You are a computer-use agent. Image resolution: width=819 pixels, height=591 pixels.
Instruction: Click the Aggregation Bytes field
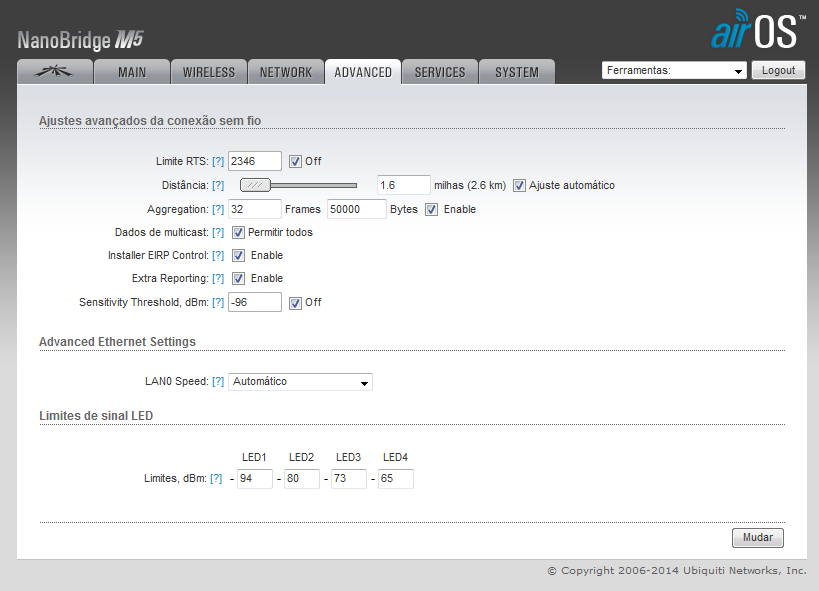(x=357, y=209)
